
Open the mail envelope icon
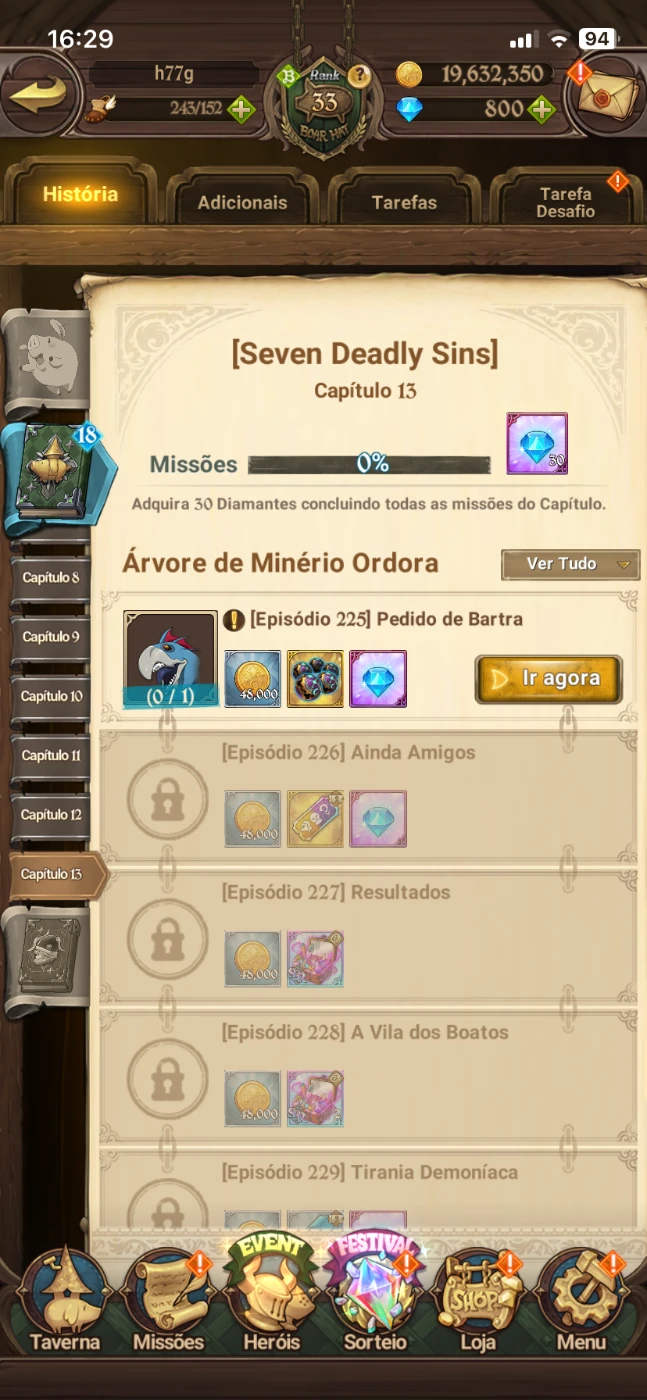pos(605,96)
